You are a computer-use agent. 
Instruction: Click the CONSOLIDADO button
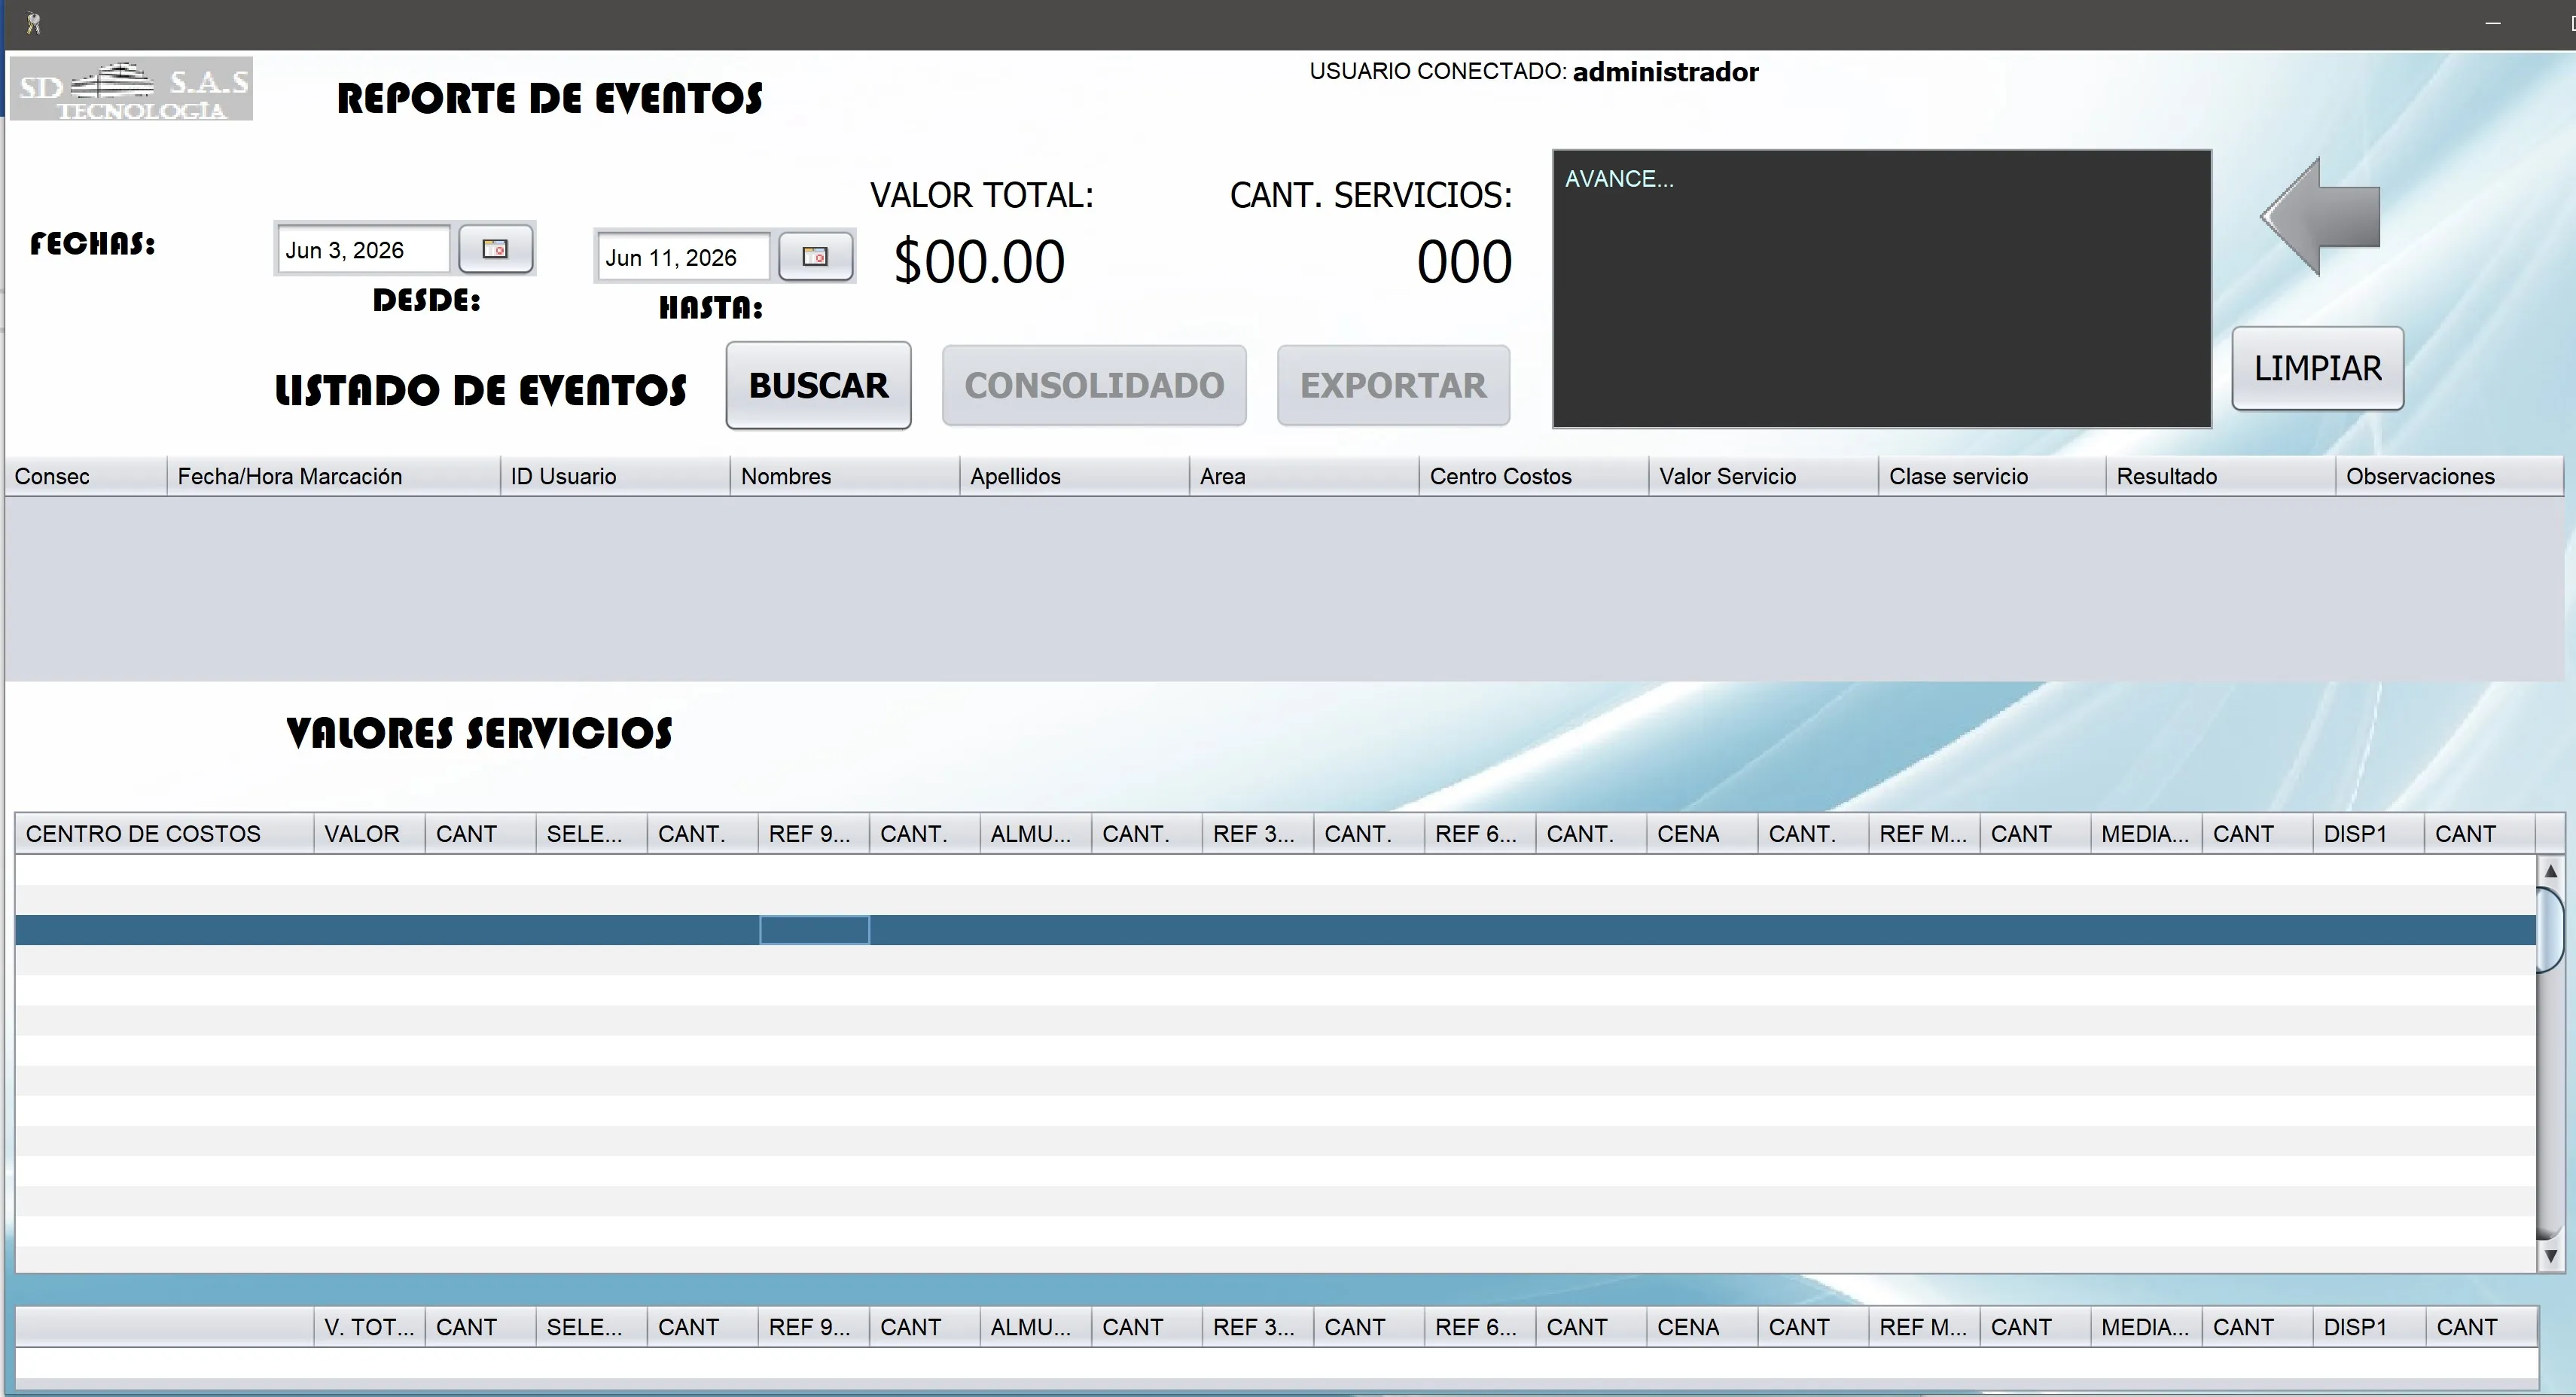tap(1094, 386)
